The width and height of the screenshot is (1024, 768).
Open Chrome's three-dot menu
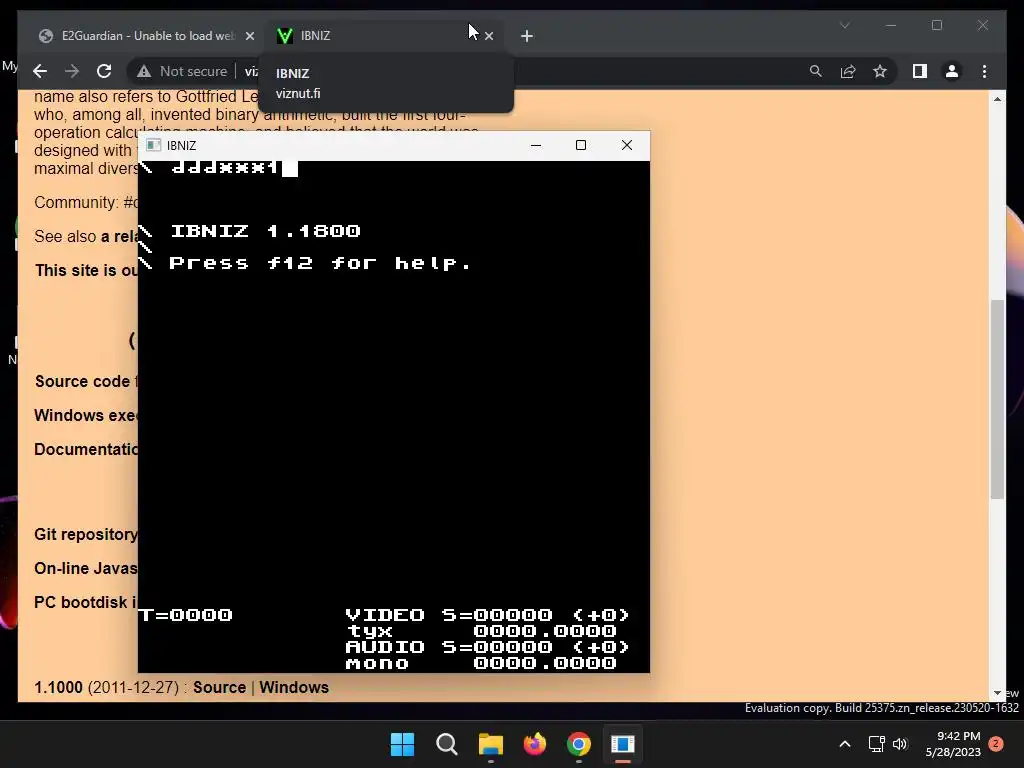coord(984,71)
